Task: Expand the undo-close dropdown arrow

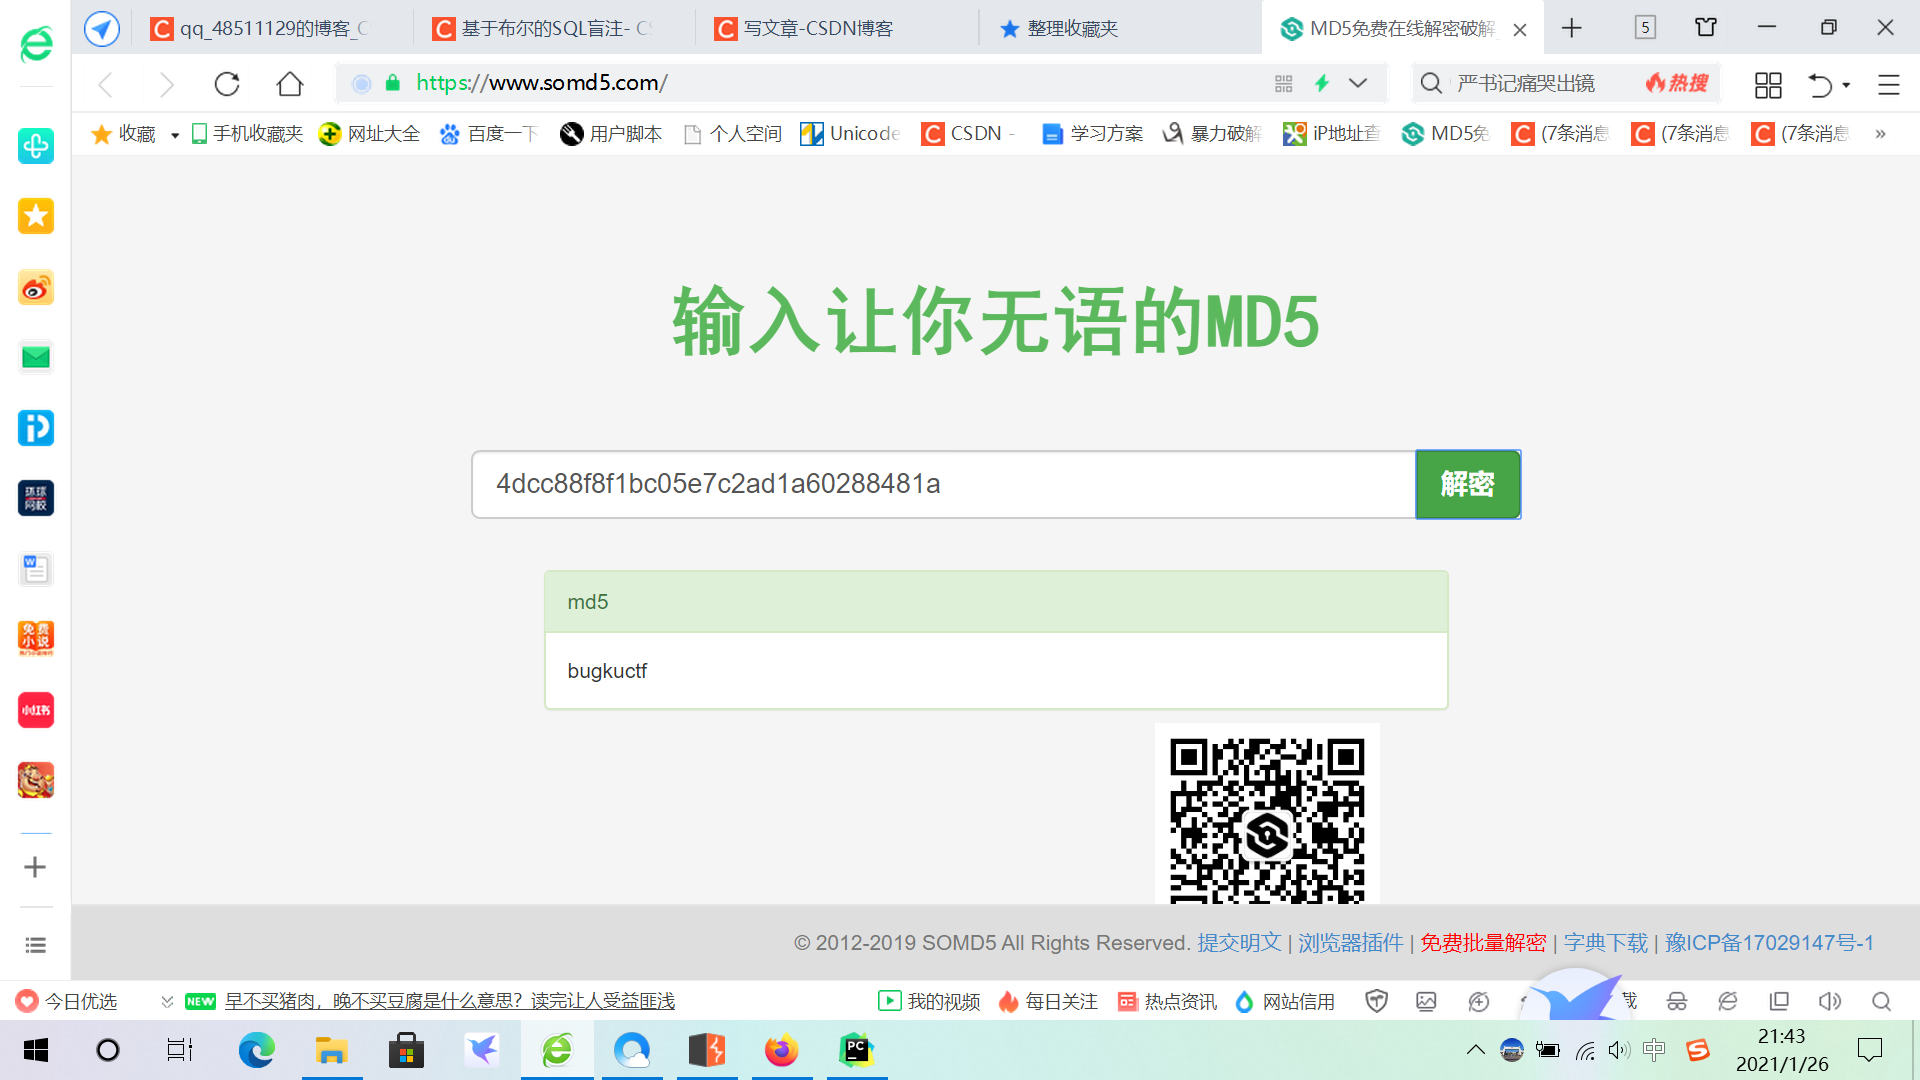Action: tap(1846, 85)
